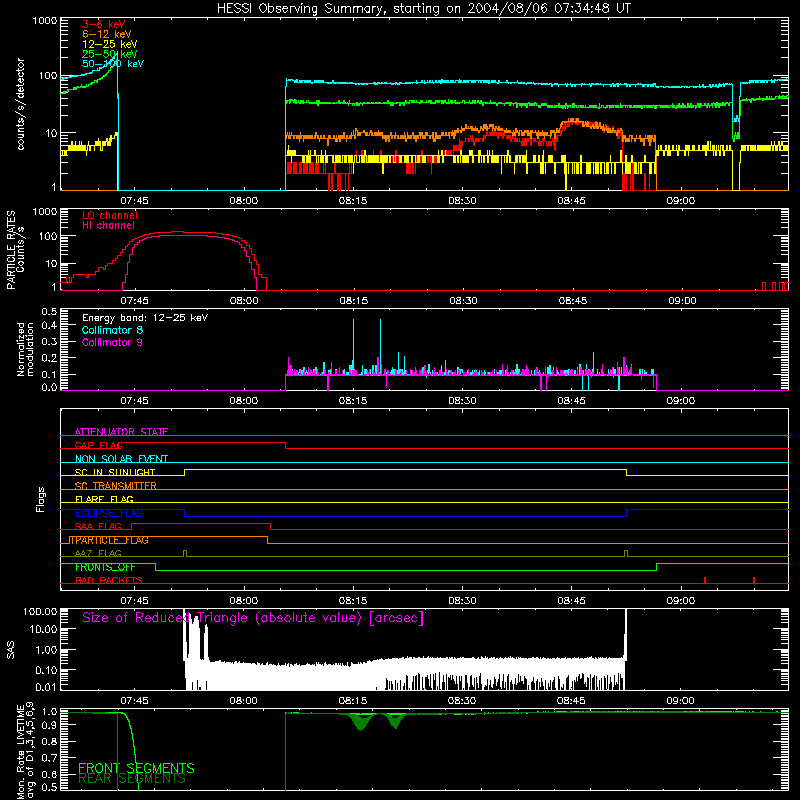Image resolution: width=800 pixels, height=800 pixels.
Task: Click the "Normalized modulation" axis label
Action: [x=25, y=349]
